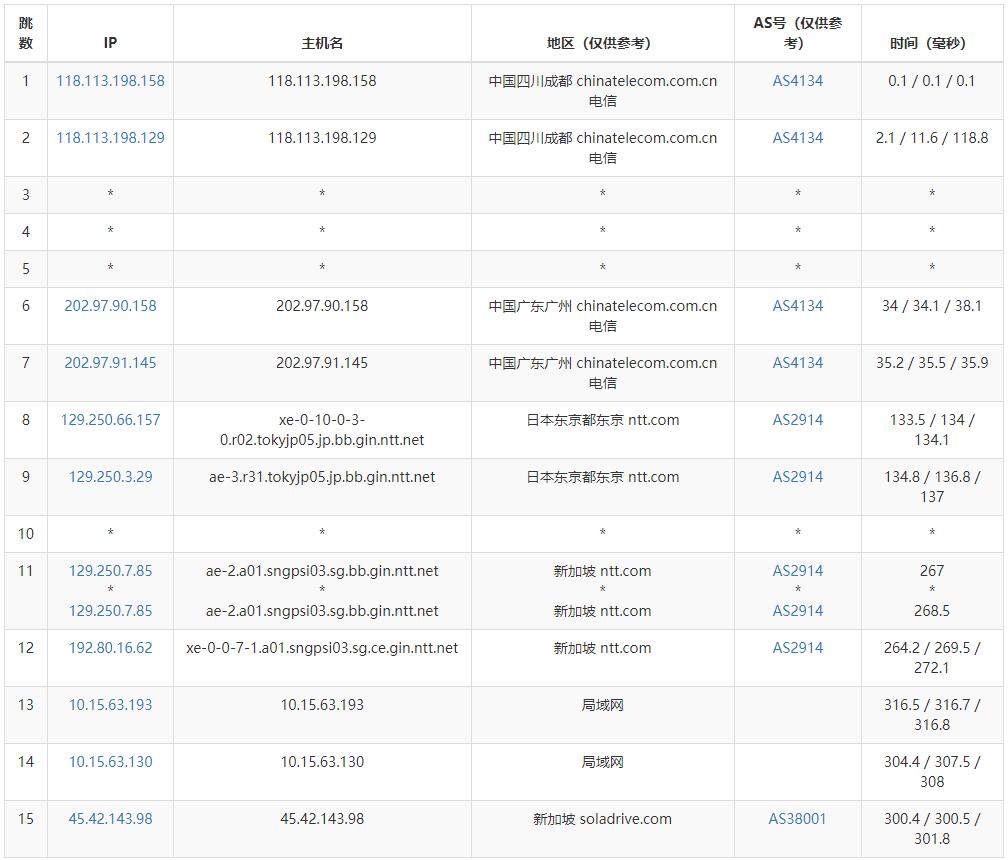
Task: Click the IP link 10.15.63.193
Action: point(111,704)
